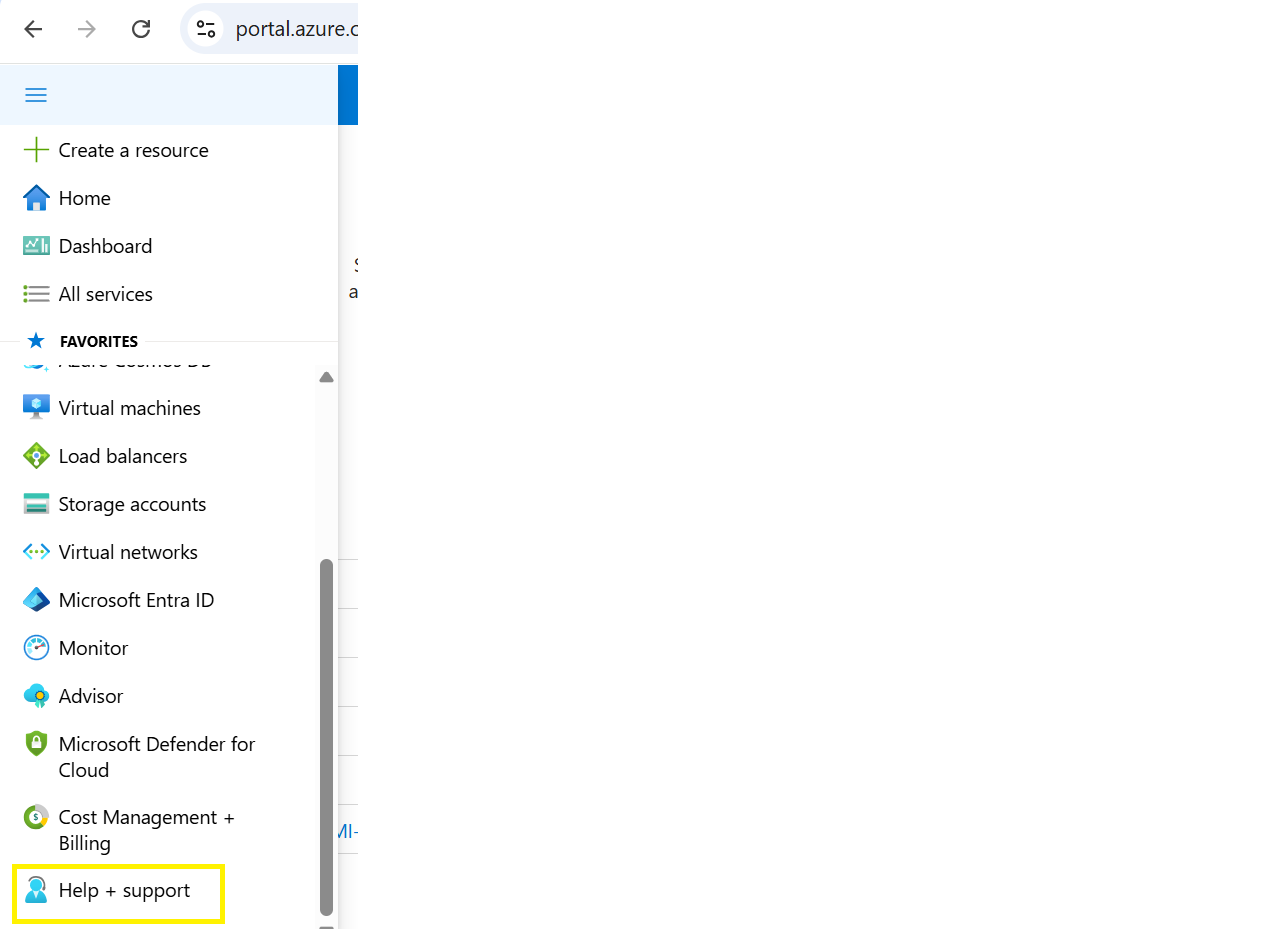Click the Storage accounts icon

[x=36, y=504]
